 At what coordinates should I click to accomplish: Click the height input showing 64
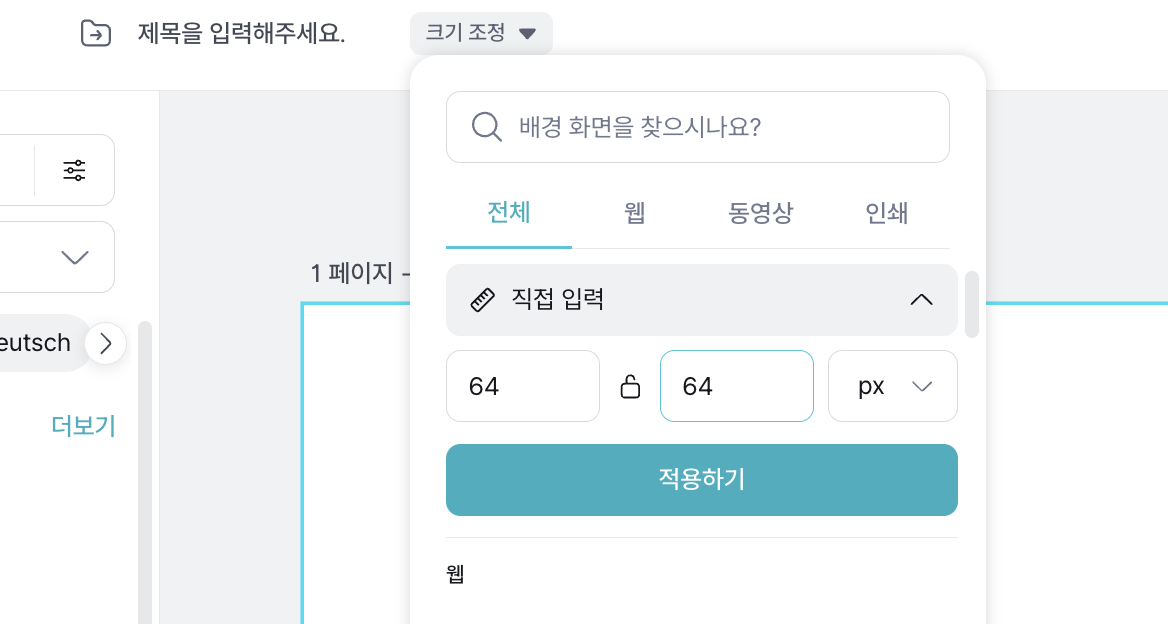pos(736,386)
